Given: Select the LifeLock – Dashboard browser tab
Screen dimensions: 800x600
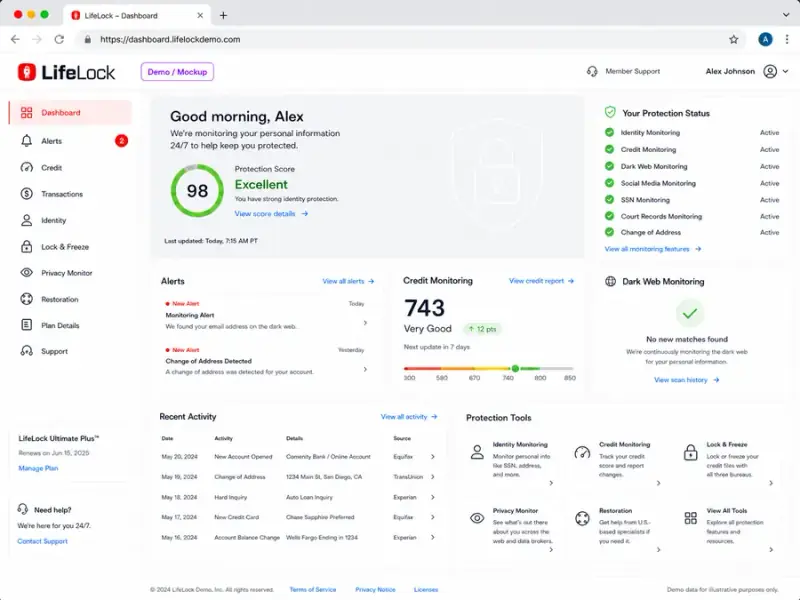Looking at the screenshot, I should click(x=137, y=15).
